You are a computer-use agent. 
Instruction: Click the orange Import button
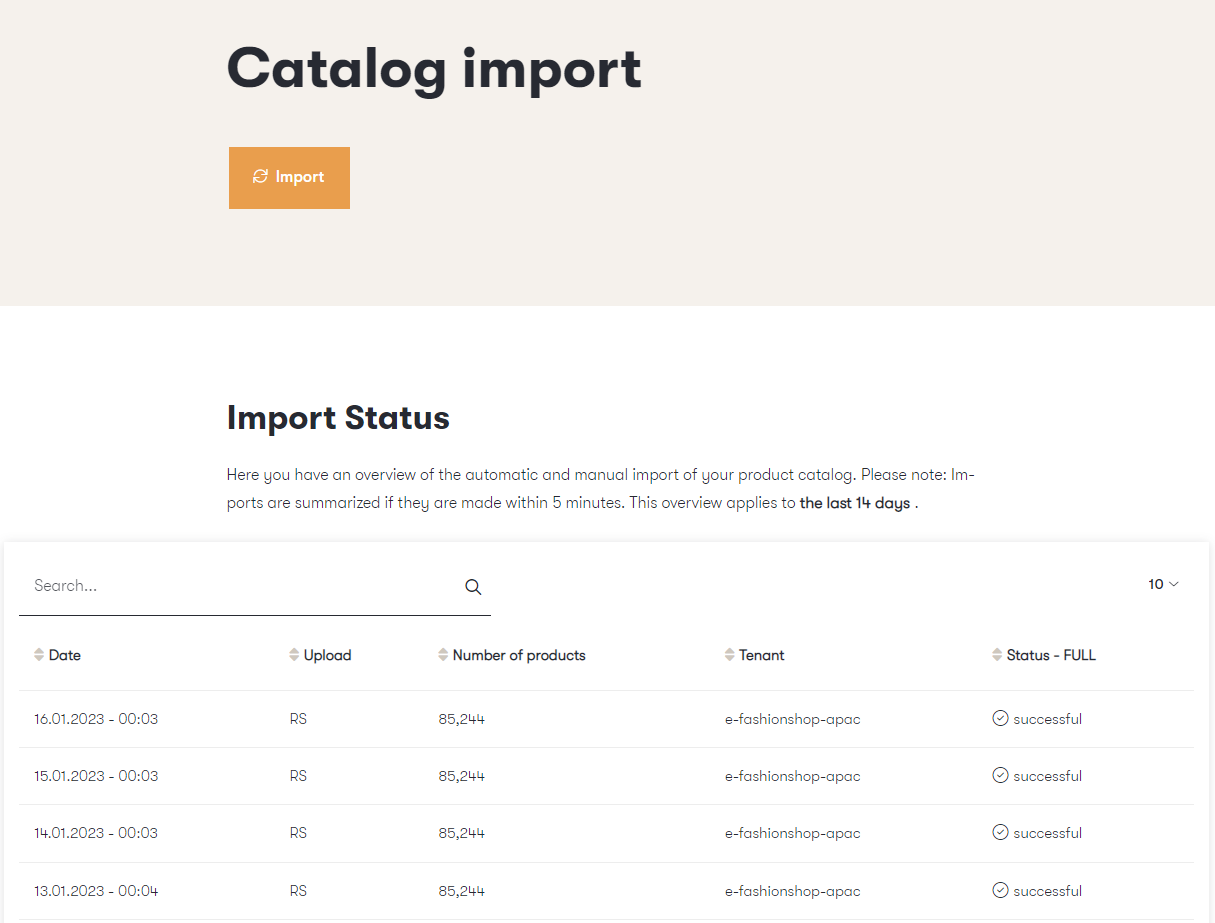(x=289, y=178)
